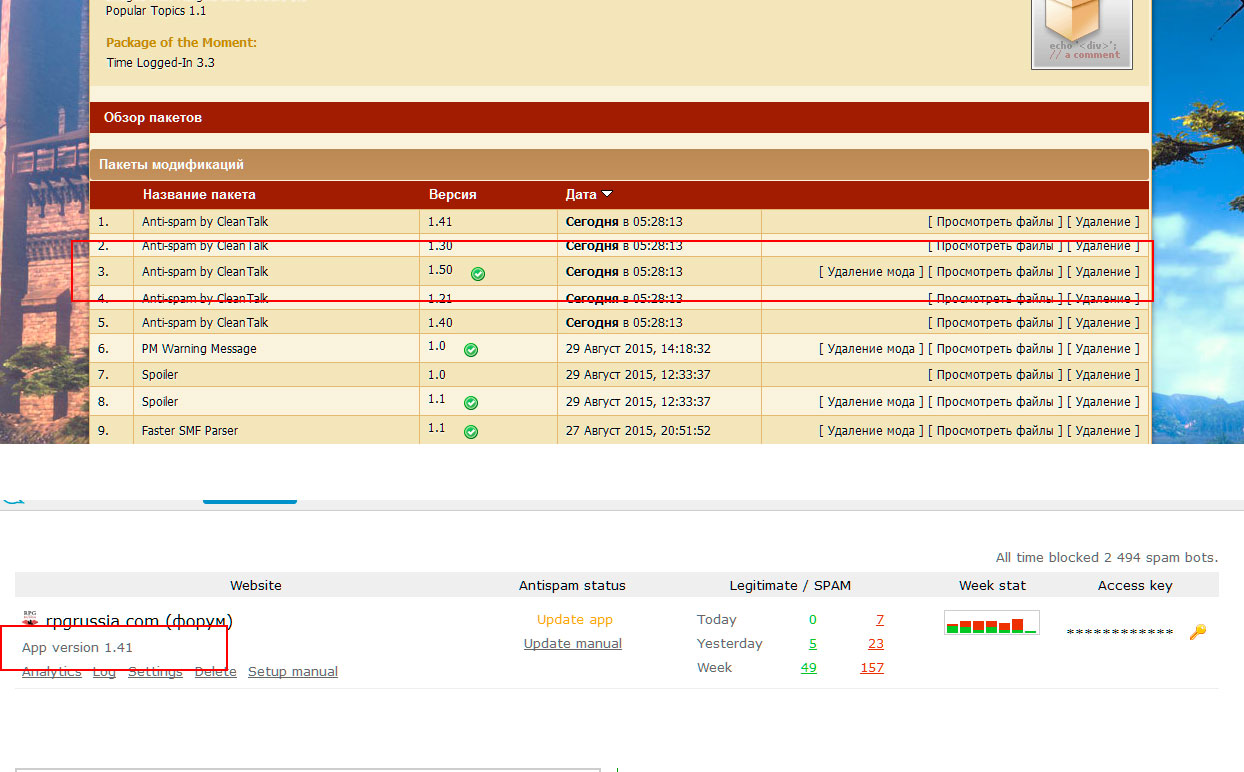
Task: Click week legitimate count 49
Action: pos(808,667)
